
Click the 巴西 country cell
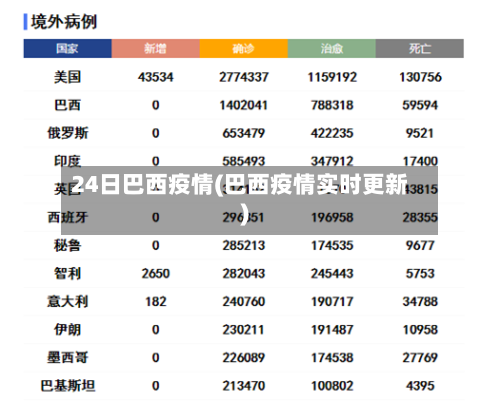(68, 105)
